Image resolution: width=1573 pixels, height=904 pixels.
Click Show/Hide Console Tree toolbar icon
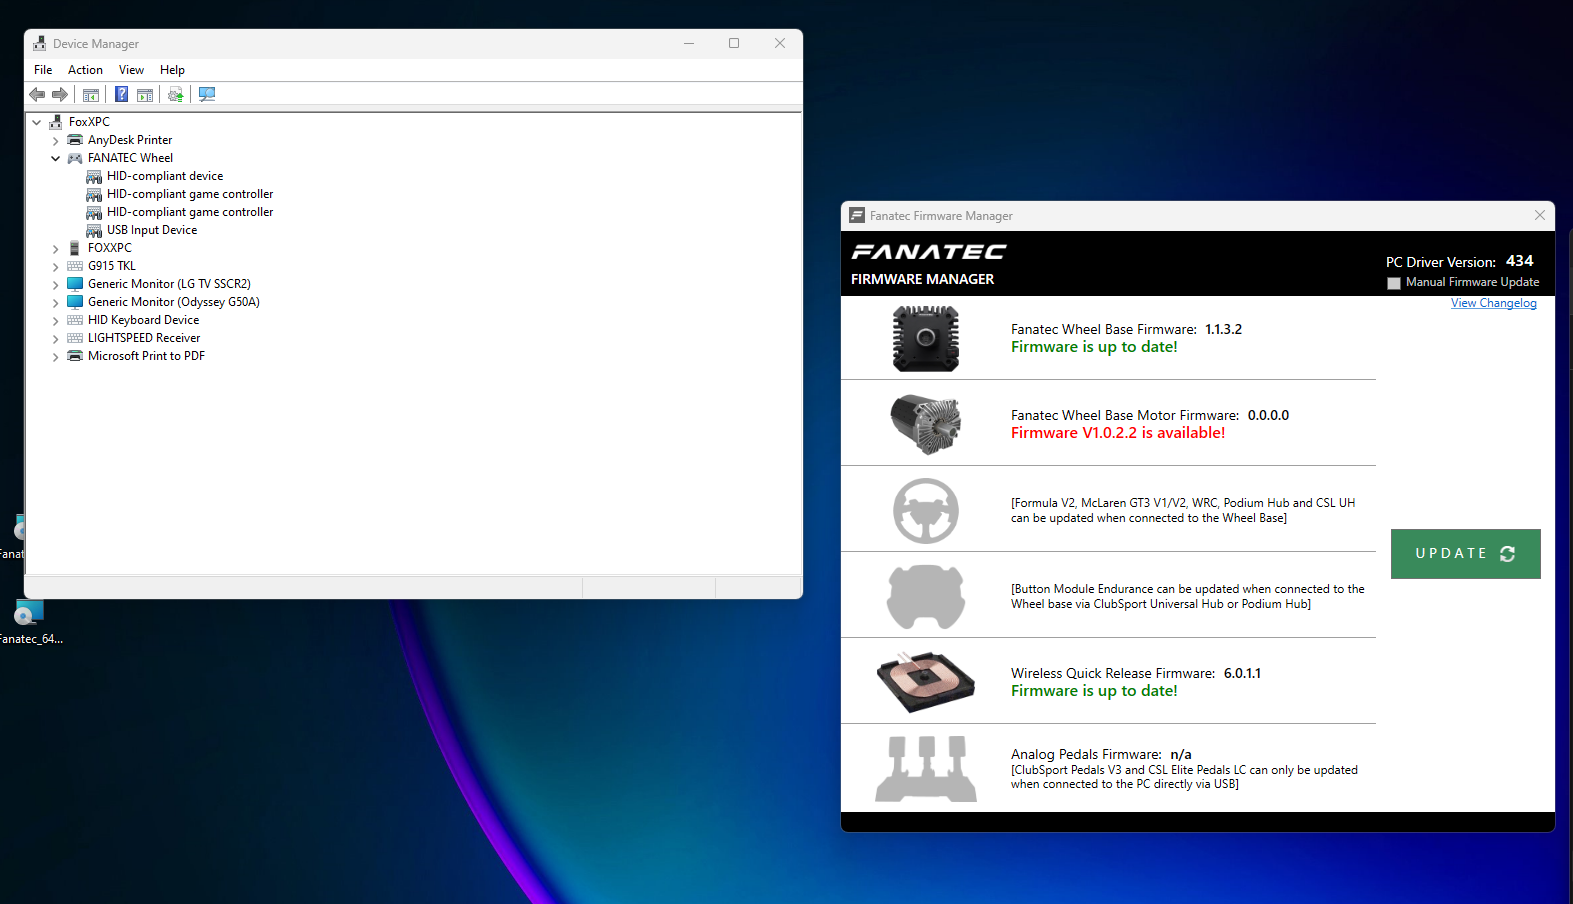pyautogui.click(x=91, y=94)
